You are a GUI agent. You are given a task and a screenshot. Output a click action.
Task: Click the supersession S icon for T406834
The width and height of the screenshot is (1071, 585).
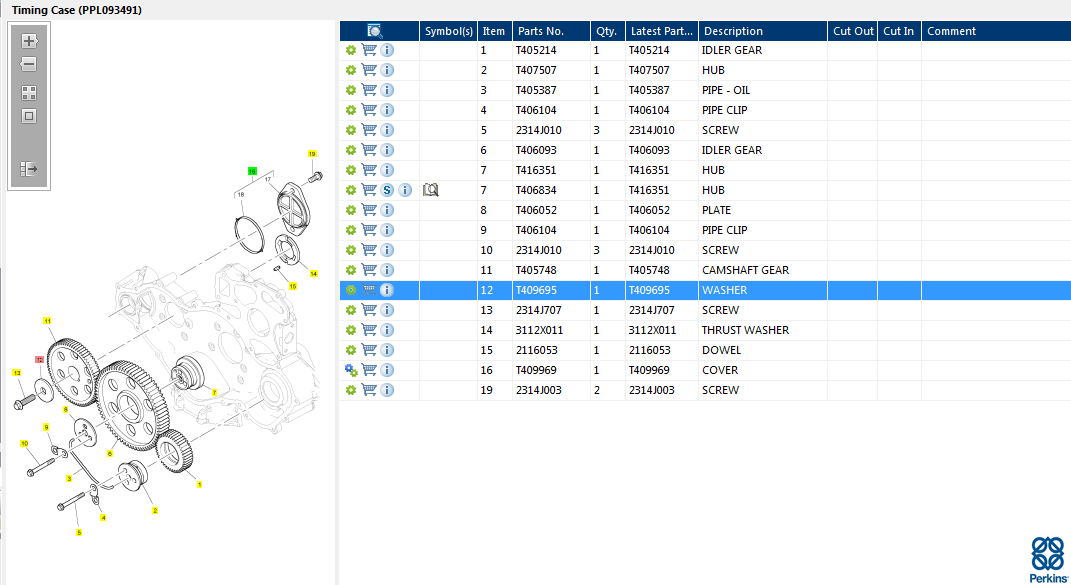pyautogui.click(x=387, y=190)
